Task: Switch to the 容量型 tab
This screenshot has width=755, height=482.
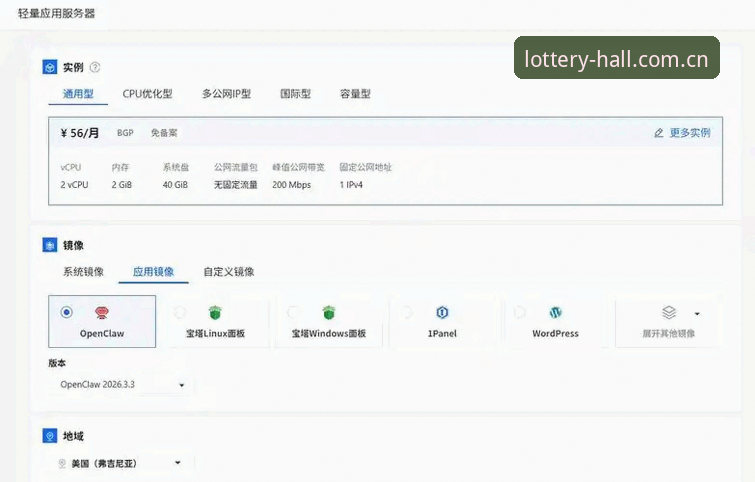Action: point(355,94)
